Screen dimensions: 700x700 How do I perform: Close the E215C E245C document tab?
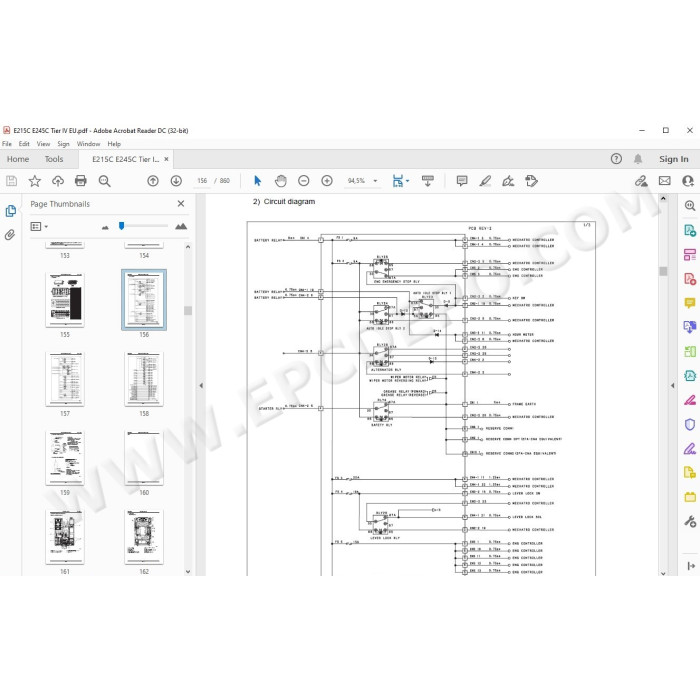pyautogui.click(x=166, y=159)
